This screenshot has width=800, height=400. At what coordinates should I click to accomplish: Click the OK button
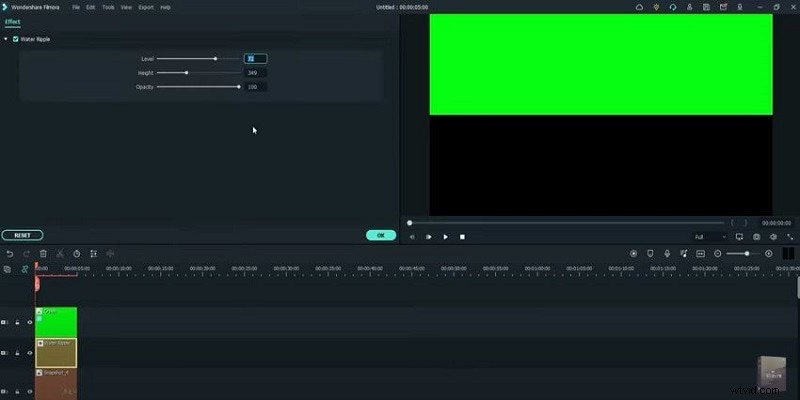coord(380,235)
